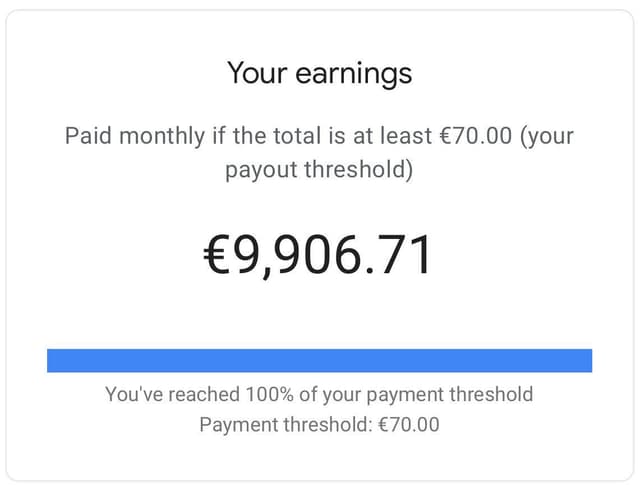Click "You've reached 100% of your payment threshold"
The height and width of the screenshot is (487, 640).
319,394
